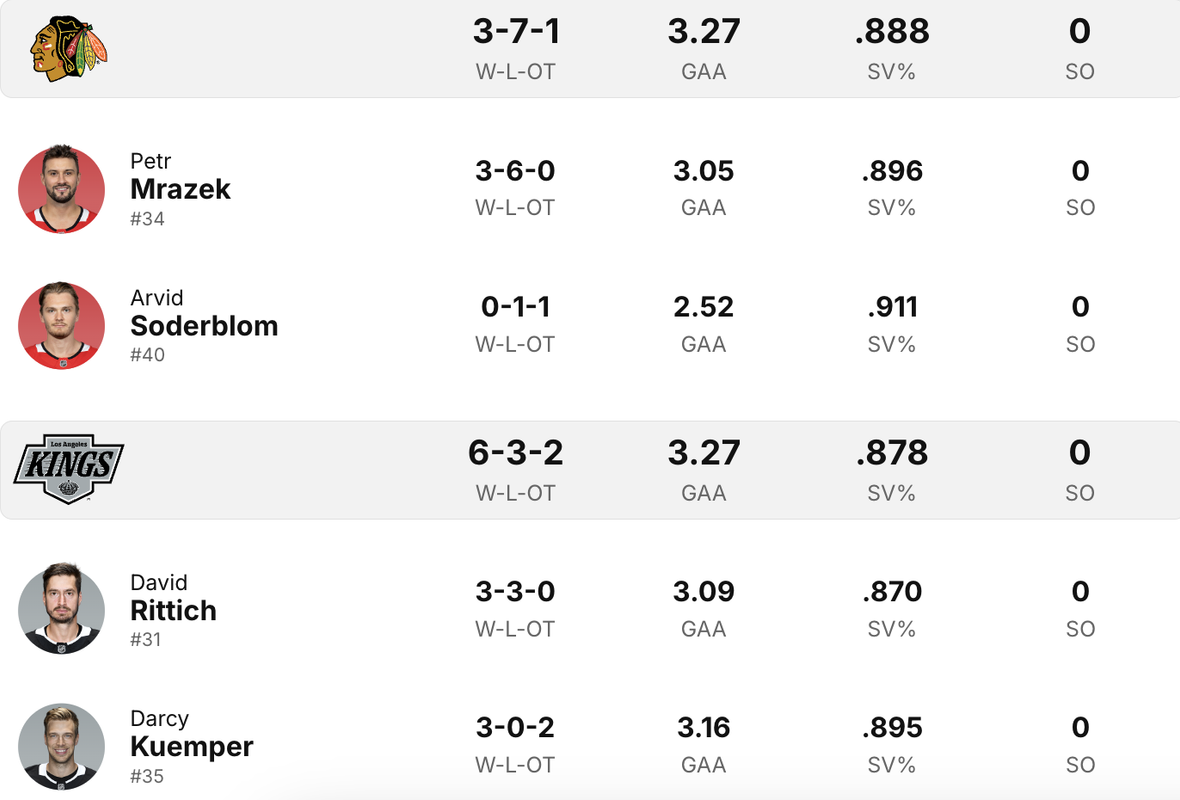Click Kuemper's 3-0-2 record
The height and width of the screenshot is (800, 1180).
pos(515,728)
